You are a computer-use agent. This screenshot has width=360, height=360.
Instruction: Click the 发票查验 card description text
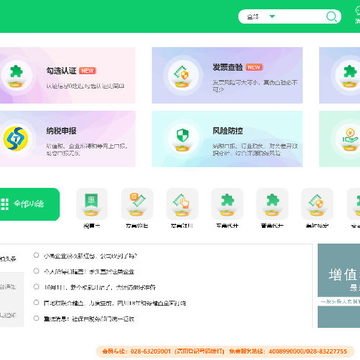coord(255,86)
